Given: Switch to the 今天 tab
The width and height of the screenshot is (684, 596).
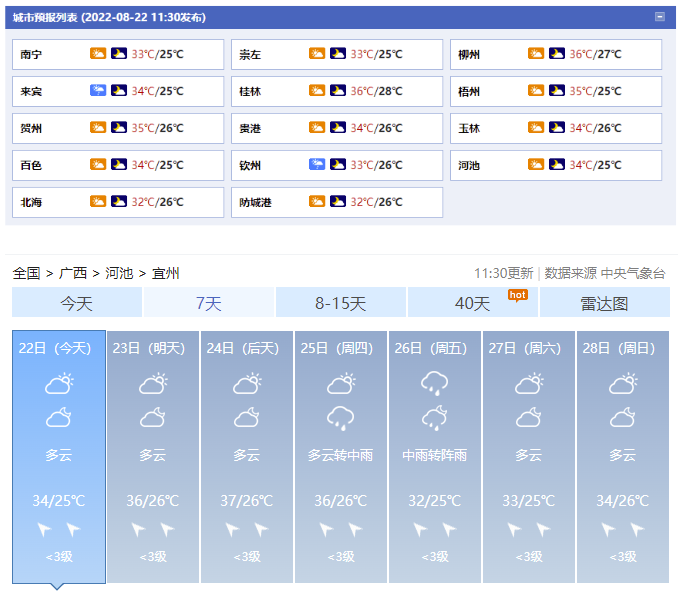Looking at the screenshot, I should (77, 303).
